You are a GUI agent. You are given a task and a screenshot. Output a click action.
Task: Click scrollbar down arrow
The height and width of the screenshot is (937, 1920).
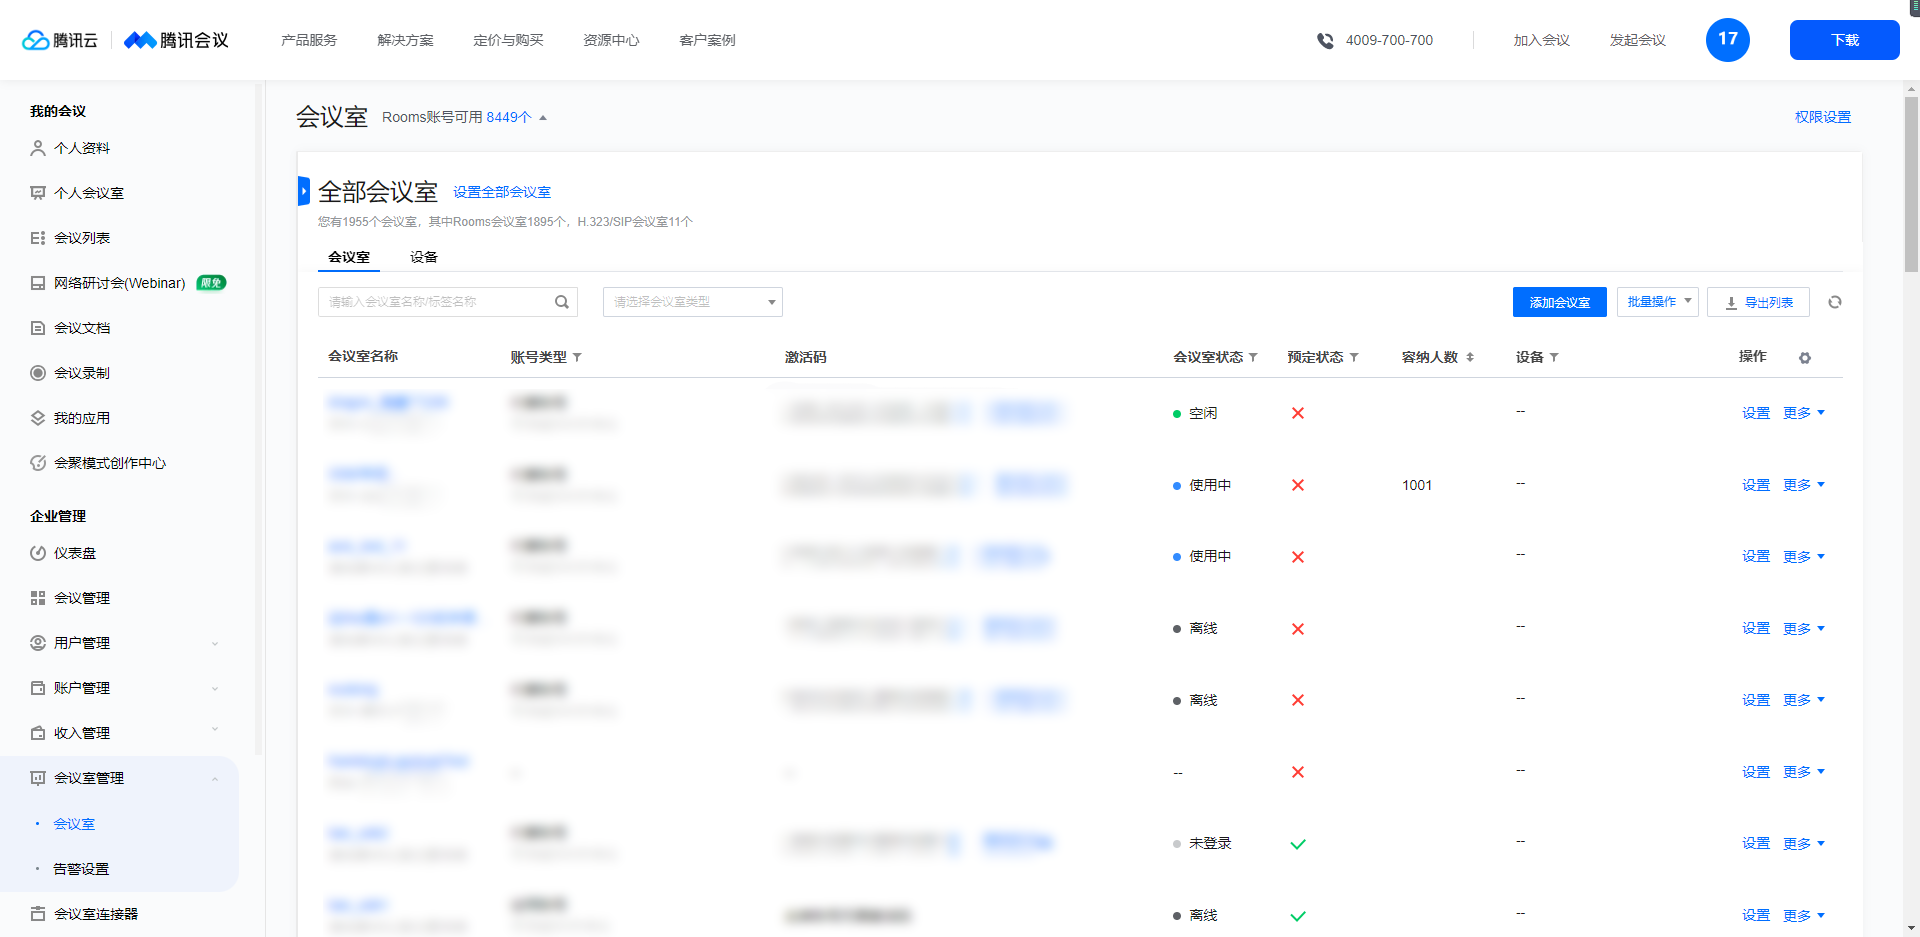[x=1911, y=928]
